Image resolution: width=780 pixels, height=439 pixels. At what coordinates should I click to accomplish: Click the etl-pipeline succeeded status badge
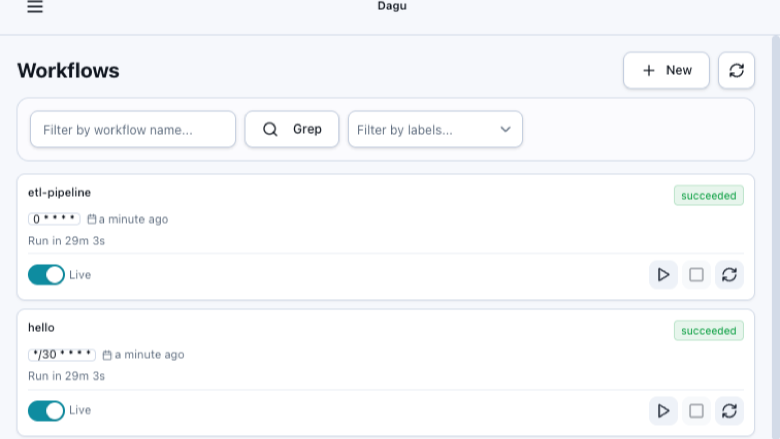[709, 195]
